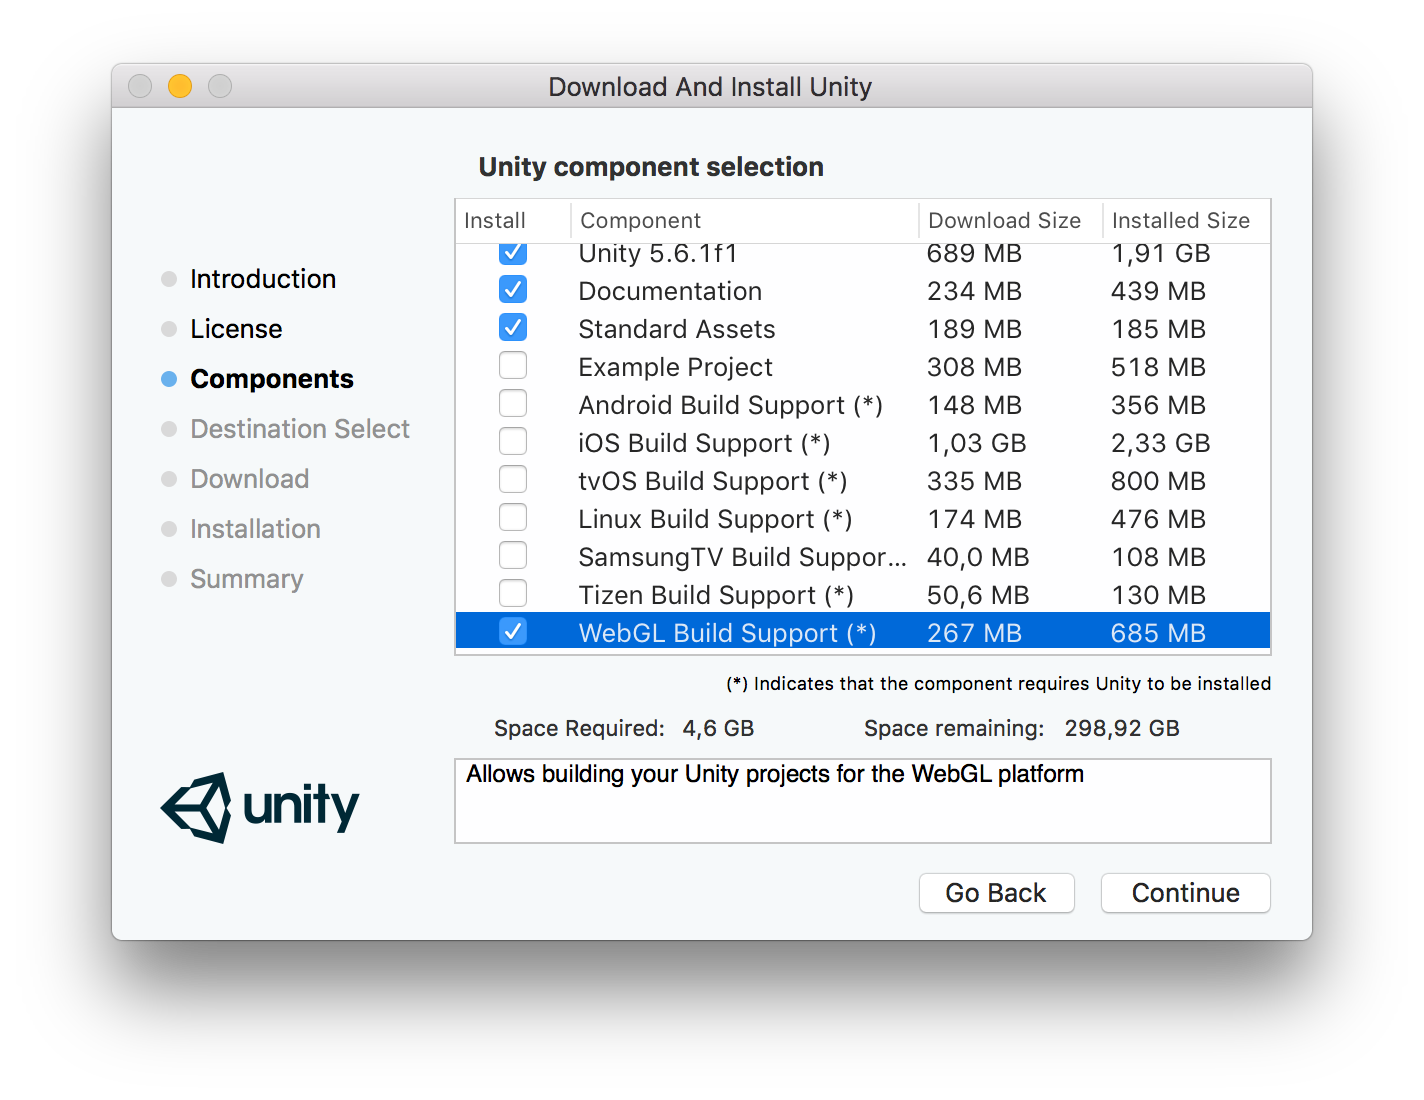Enable the Tizen Build Support checkbox
This screenshot has width=1424, height=1100.
tap(513, 594)
